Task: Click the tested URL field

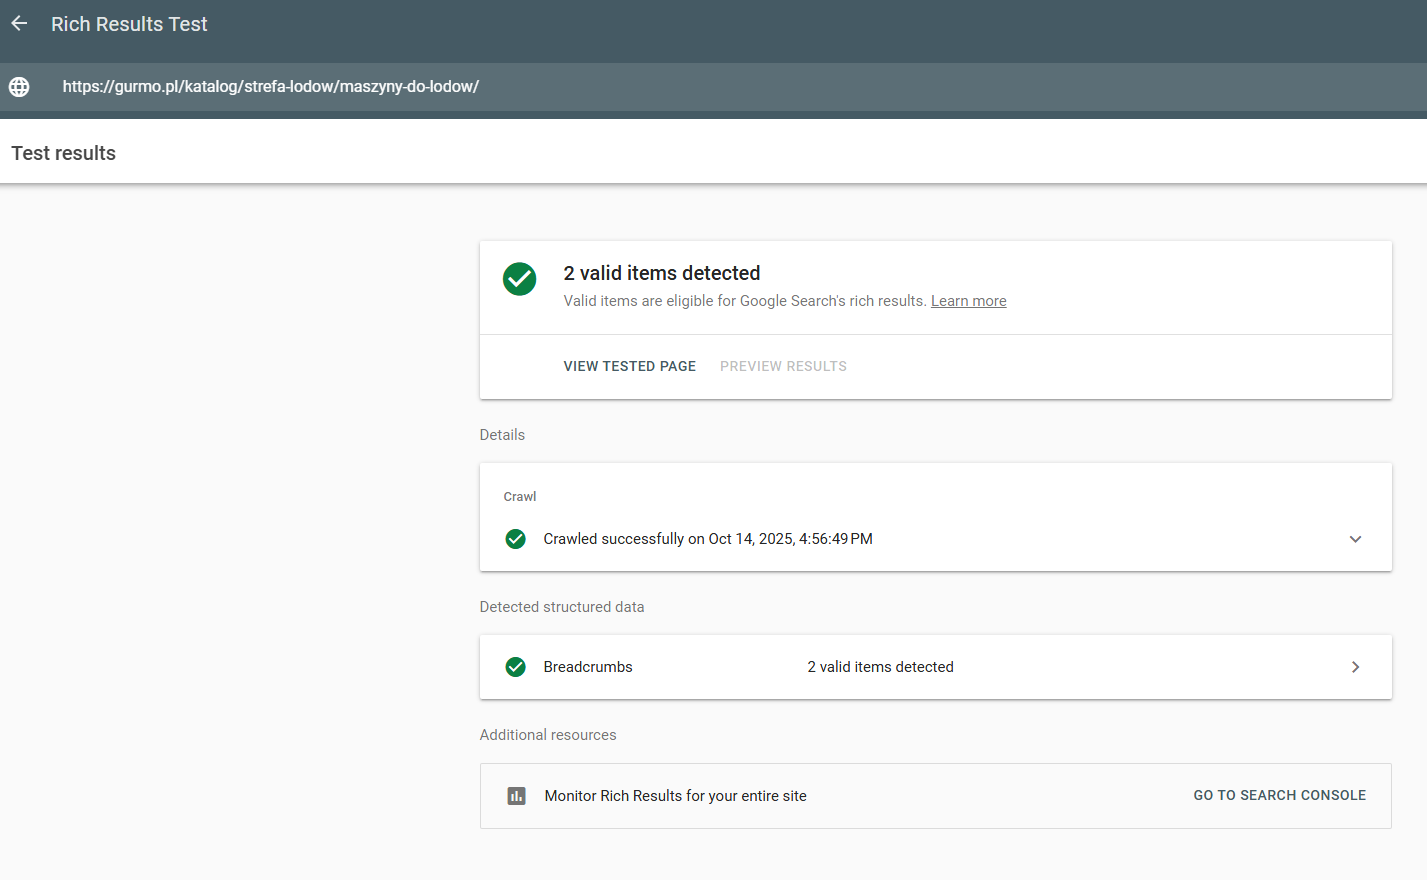Action: [271, 87]
